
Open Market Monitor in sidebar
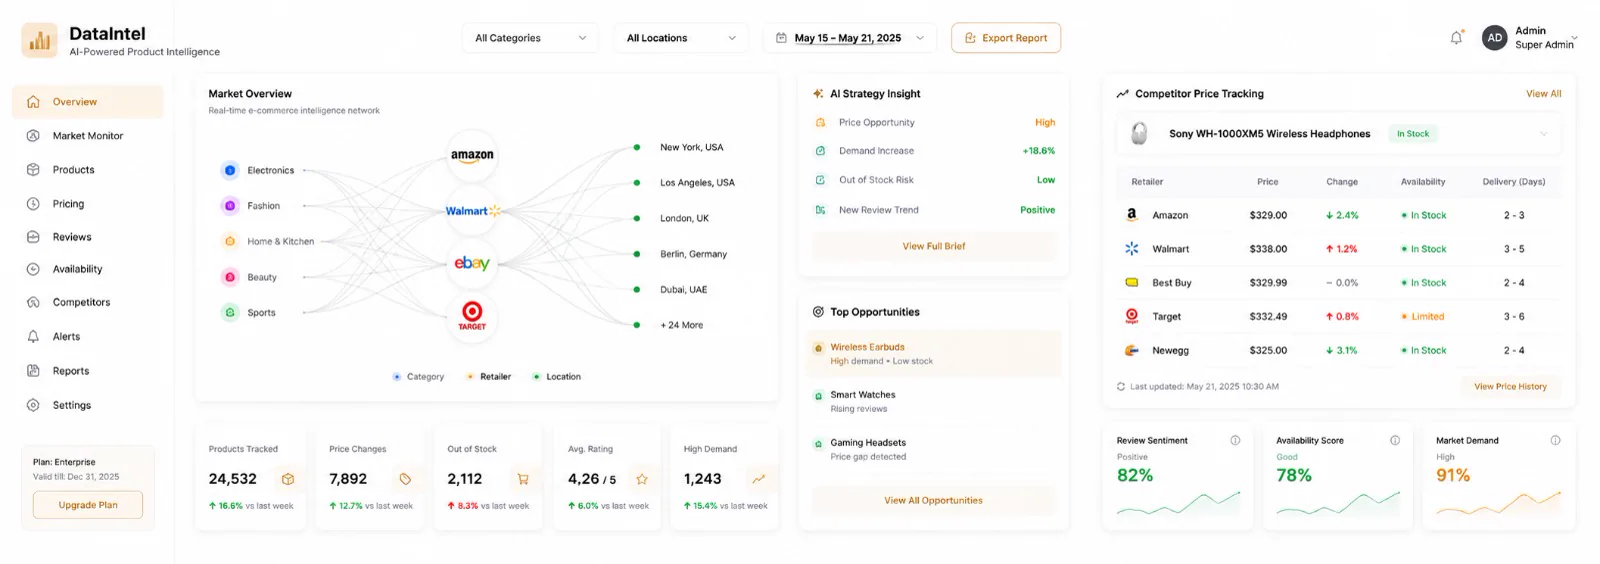click(87, 136)
